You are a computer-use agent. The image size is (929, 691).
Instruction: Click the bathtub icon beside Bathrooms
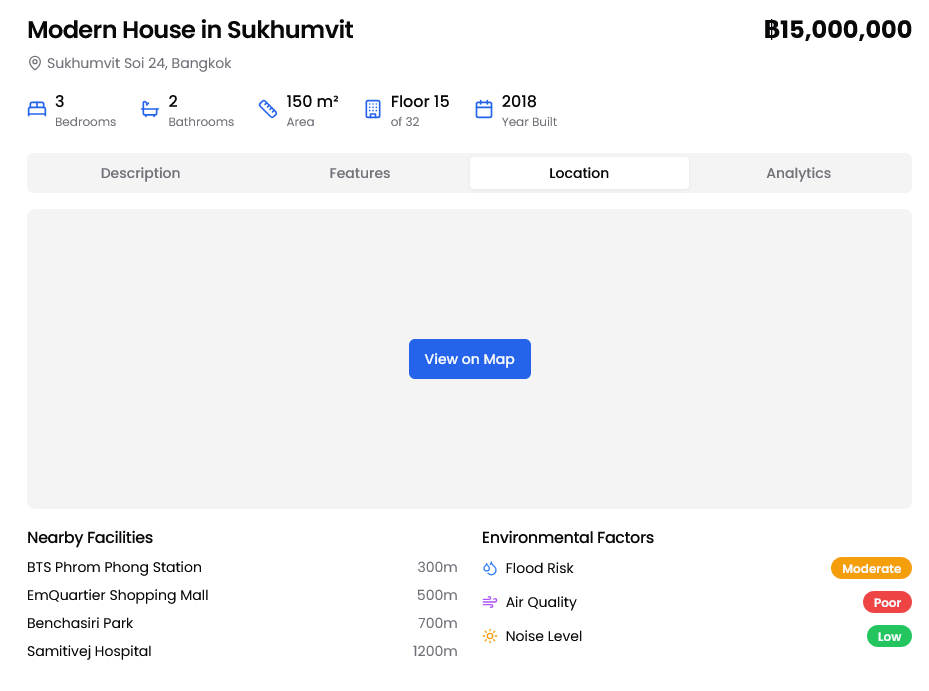tap(150, 110)
